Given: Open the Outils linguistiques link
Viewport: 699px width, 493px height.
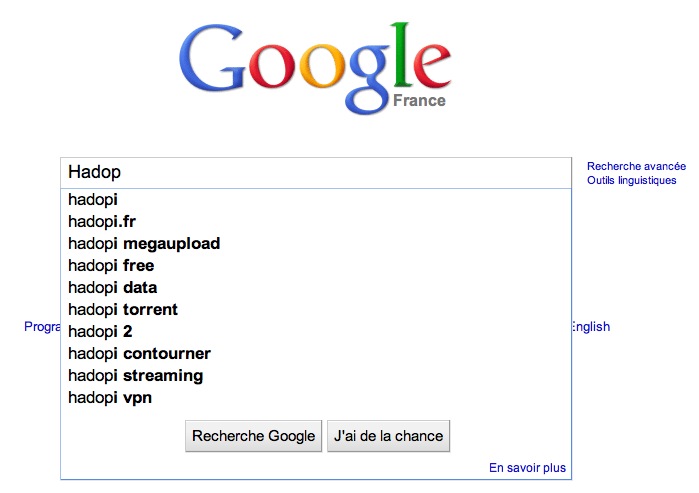Looking at the screenshot, I should [x=631, y=181].
